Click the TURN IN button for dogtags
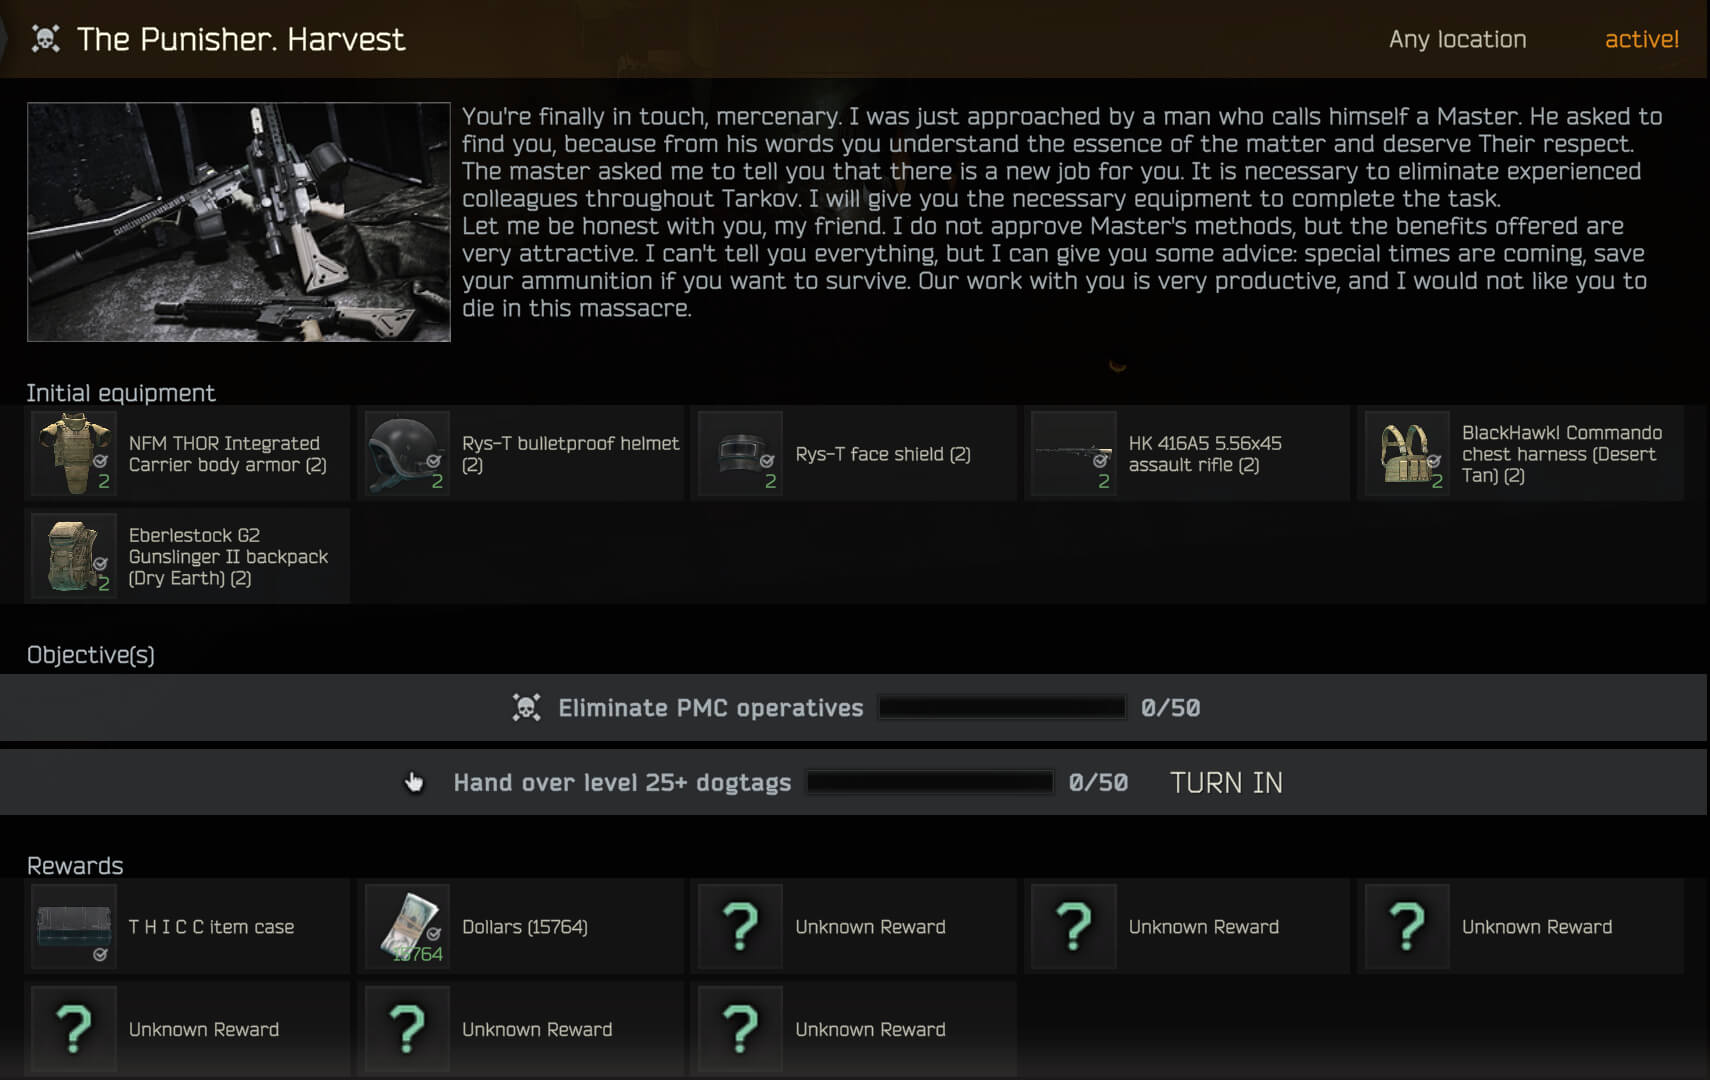 tap(1226, 782)
